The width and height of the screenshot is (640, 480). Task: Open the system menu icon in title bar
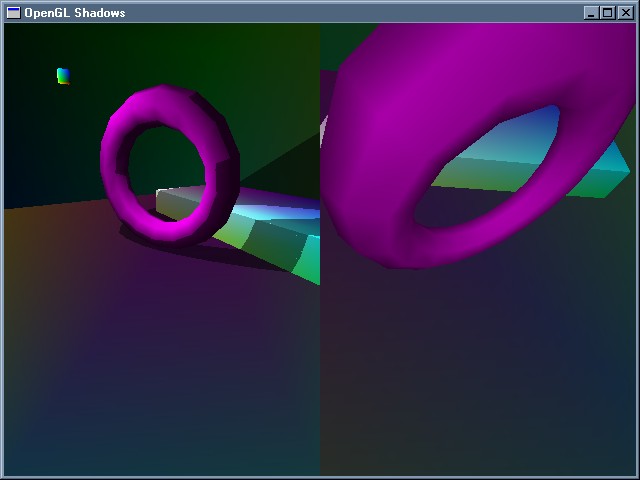tap(13, 12)
